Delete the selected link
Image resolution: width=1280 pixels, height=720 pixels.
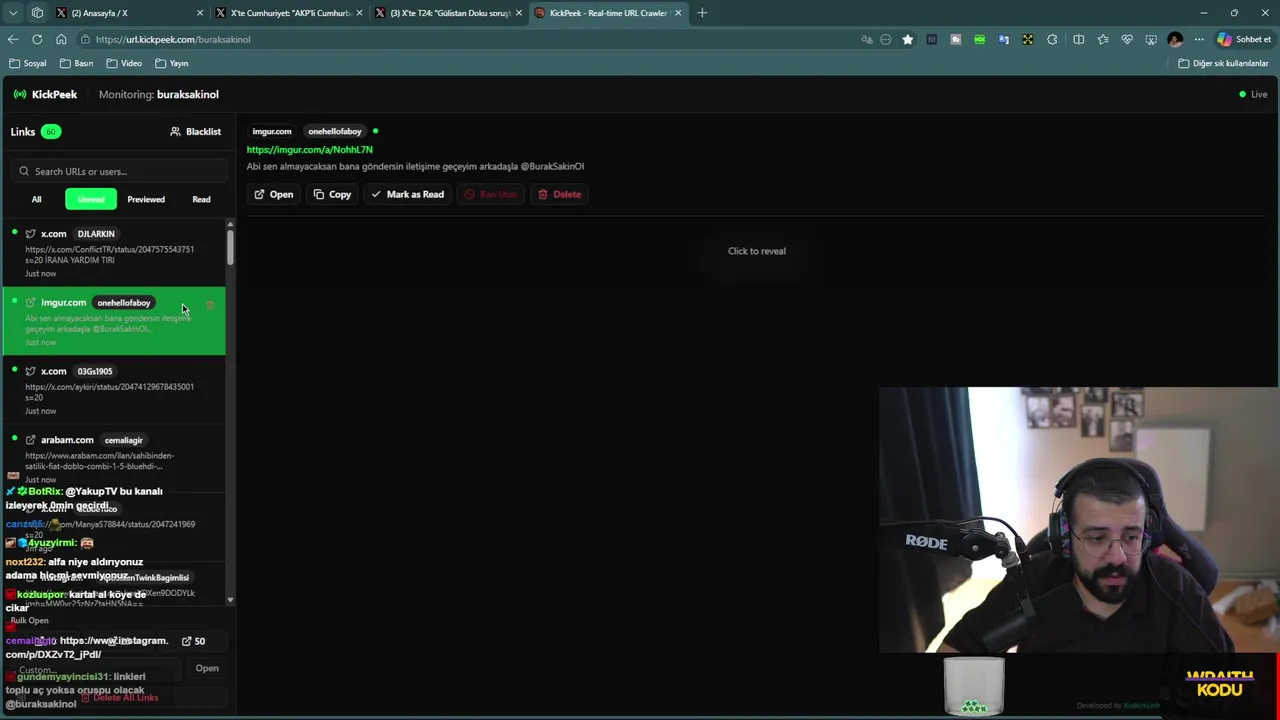(x=559, y=194)
